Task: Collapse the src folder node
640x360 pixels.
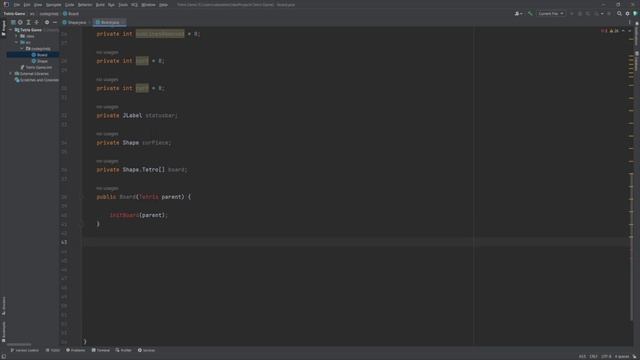Action: [x=16, y=42]
